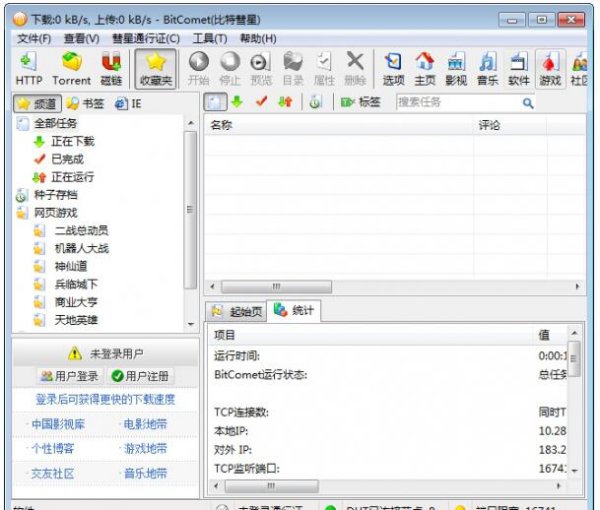Switch to the Bookmarks (书签) tab
The width and height of the screenshot is (600, 510).
(x=85, y=104)
